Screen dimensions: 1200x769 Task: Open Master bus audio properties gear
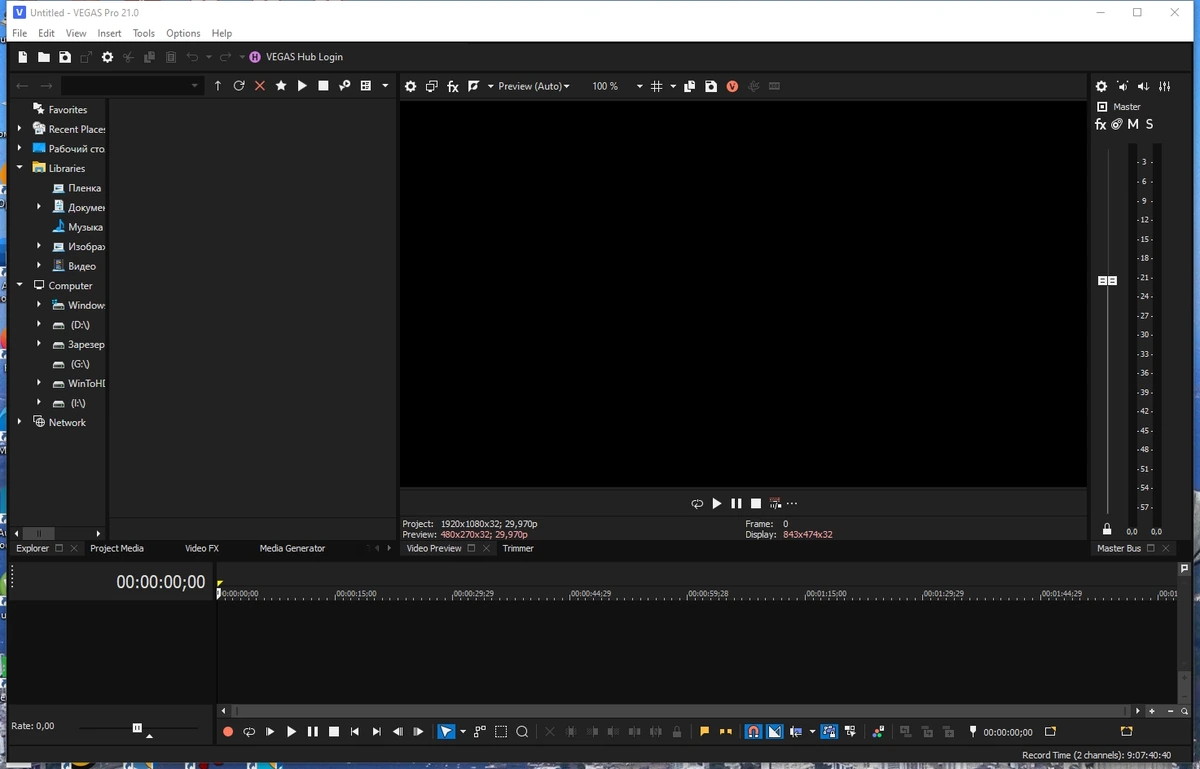[x=1101, y=87]
